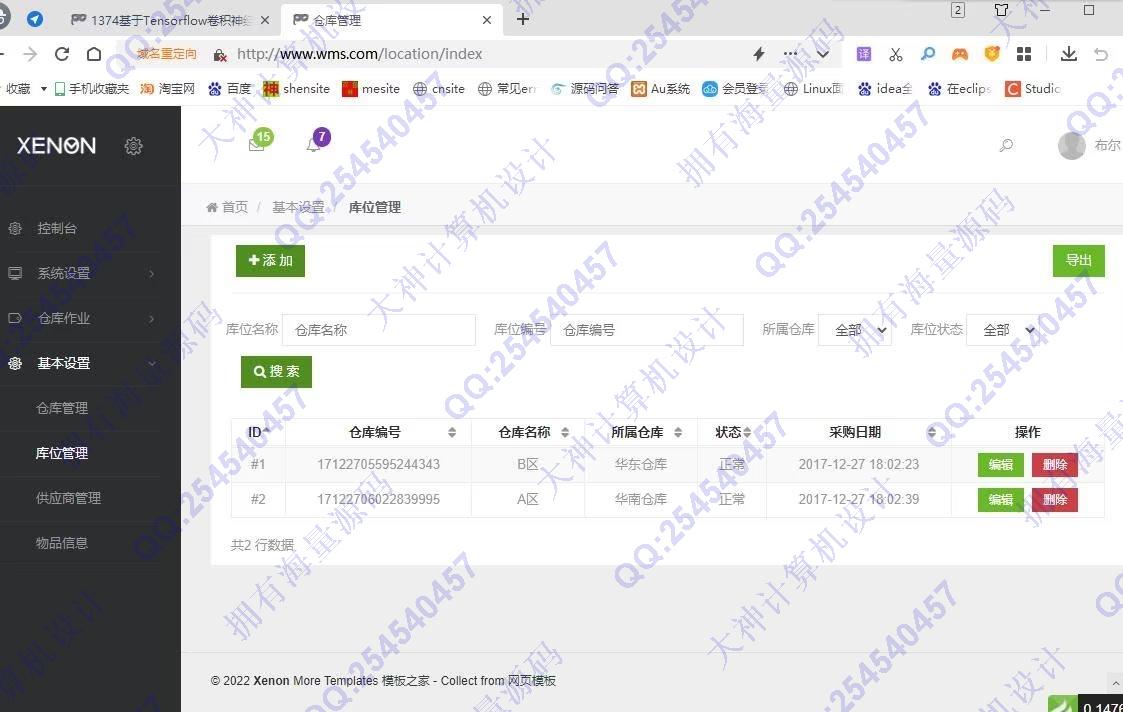Open the browser downloads icon

tap(1069, 54)
